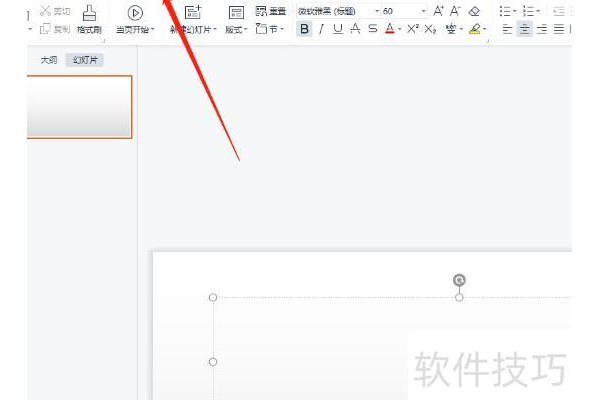Apply bullet list icon

[x=505, y=11]
